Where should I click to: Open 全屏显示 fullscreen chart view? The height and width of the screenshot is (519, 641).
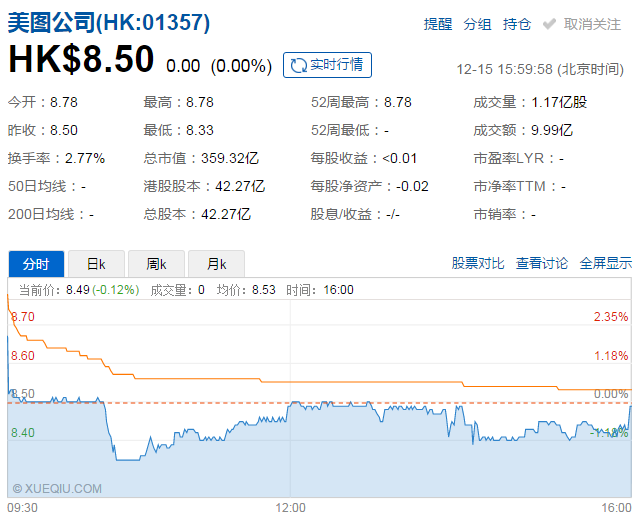606,263
